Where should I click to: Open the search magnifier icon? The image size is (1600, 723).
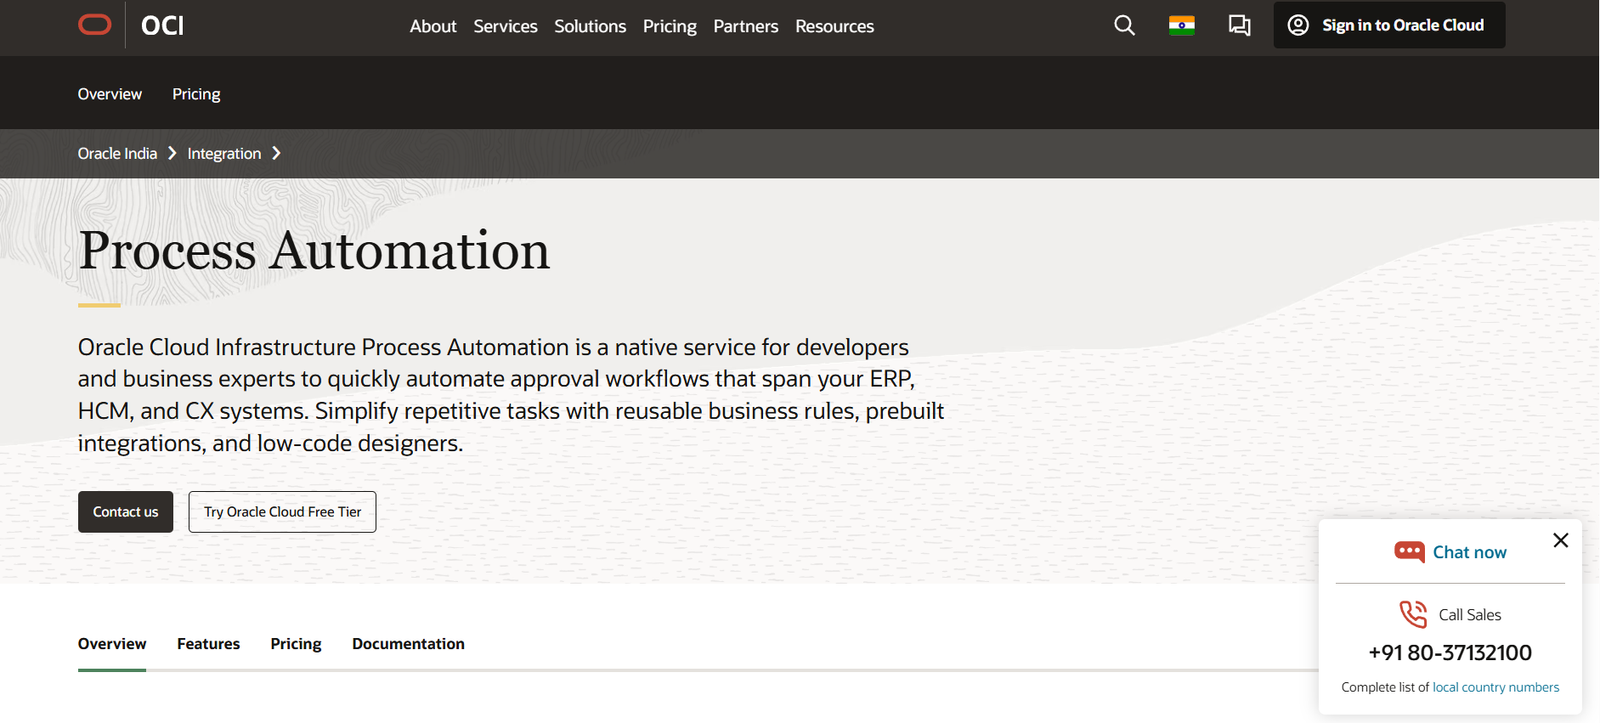click(1124, 26)
